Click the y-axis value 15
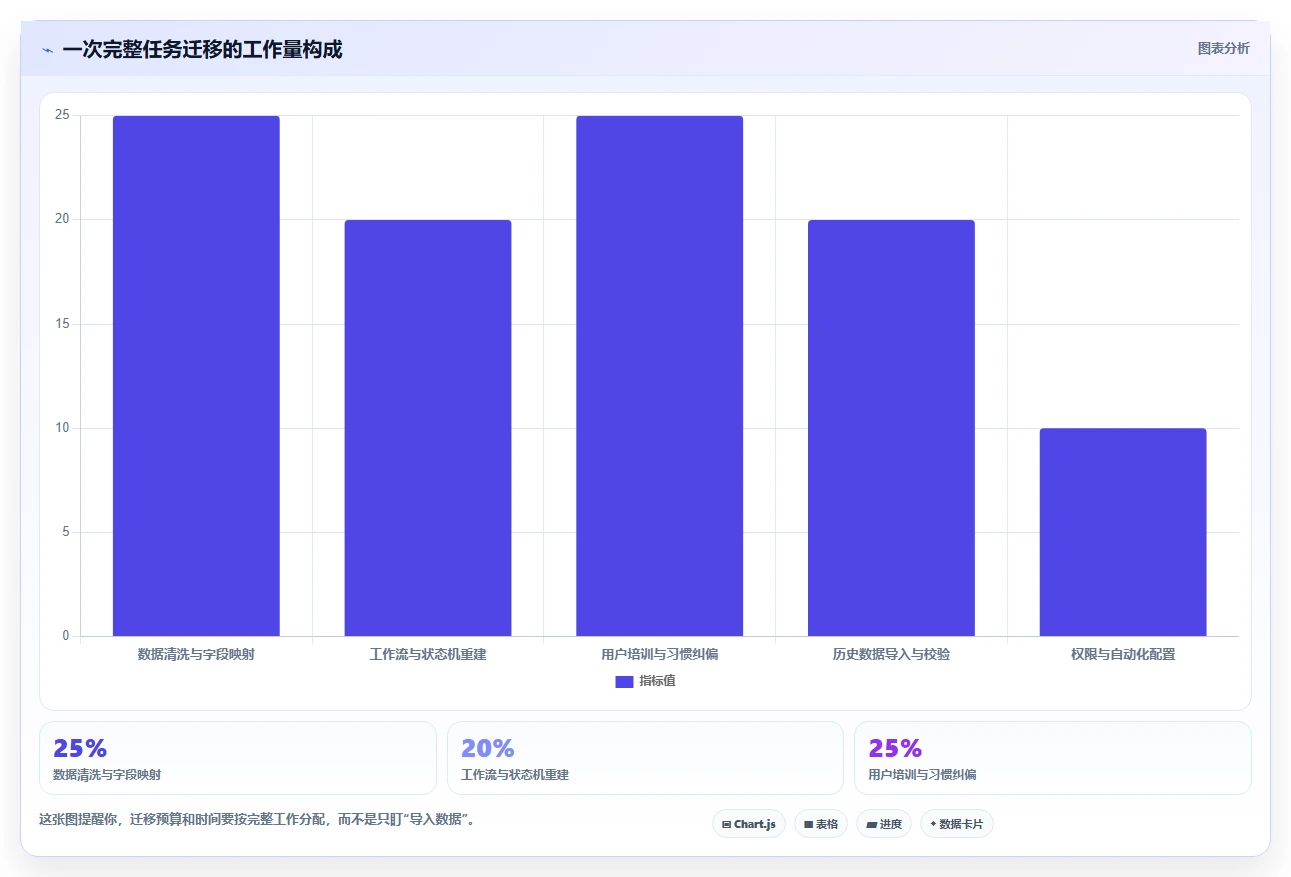 [62, 324]
